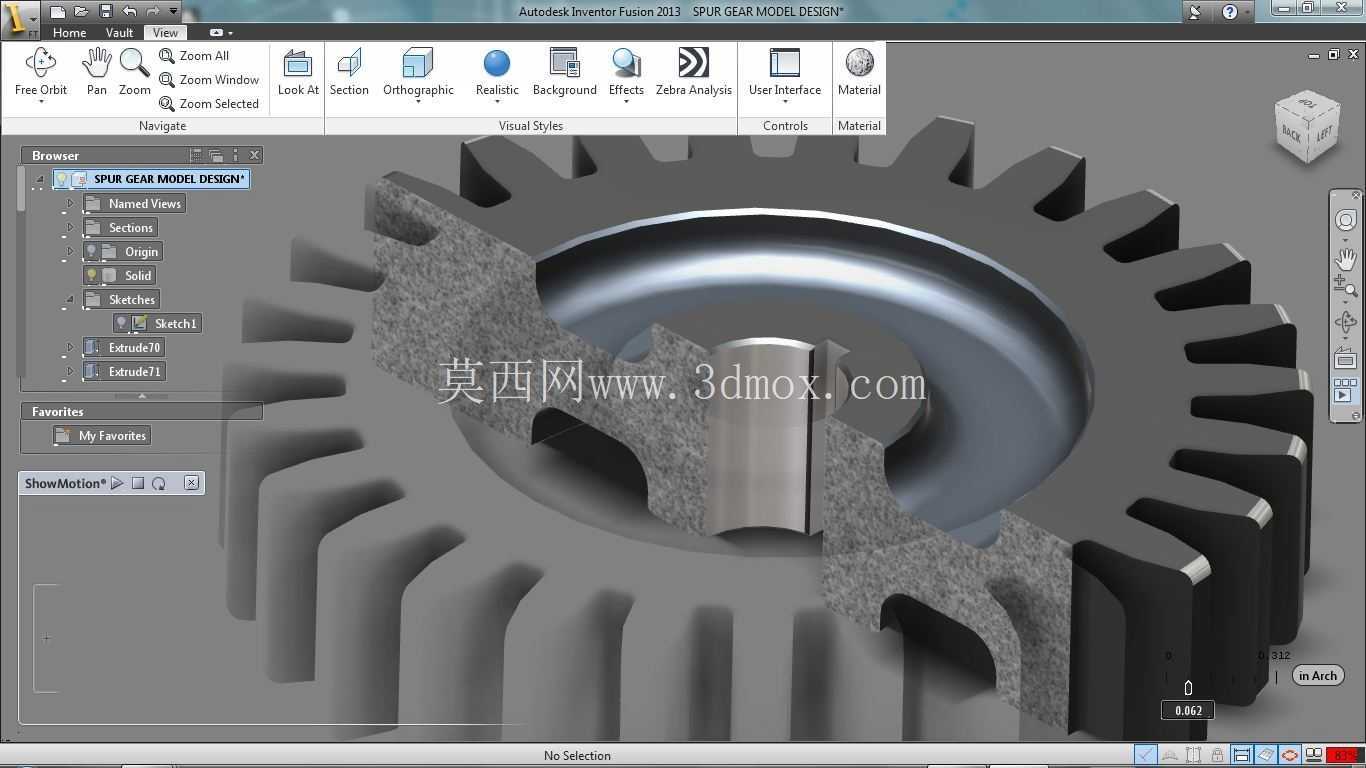Open the Home ribbon tab

(x=69, y=32)
